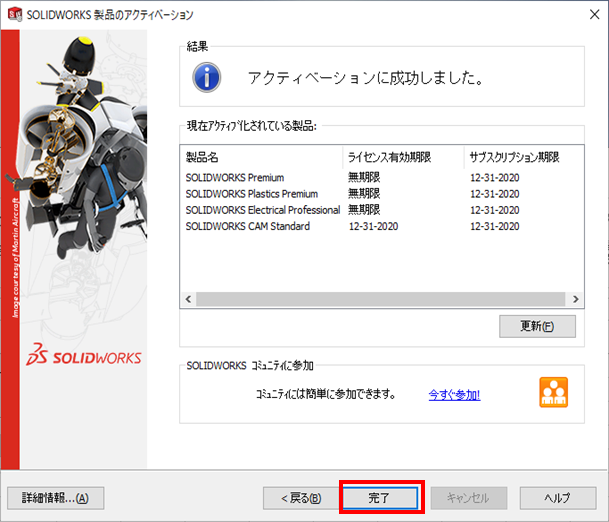Click CAM Standard license date 12-31-2020
609x522 pixels.
pos(373,226)
